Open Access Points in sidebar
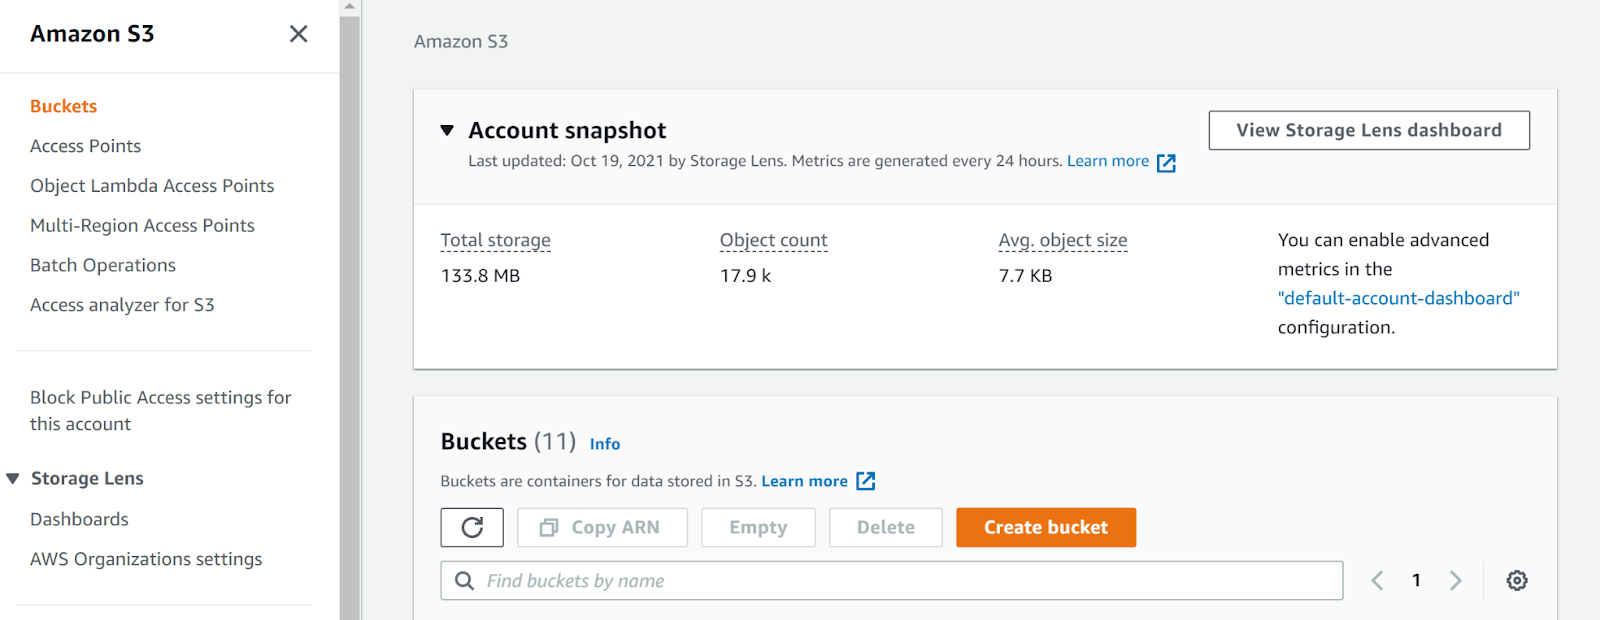The height and width of the screenshot is (620, 1600). click(x=85, y=146)
